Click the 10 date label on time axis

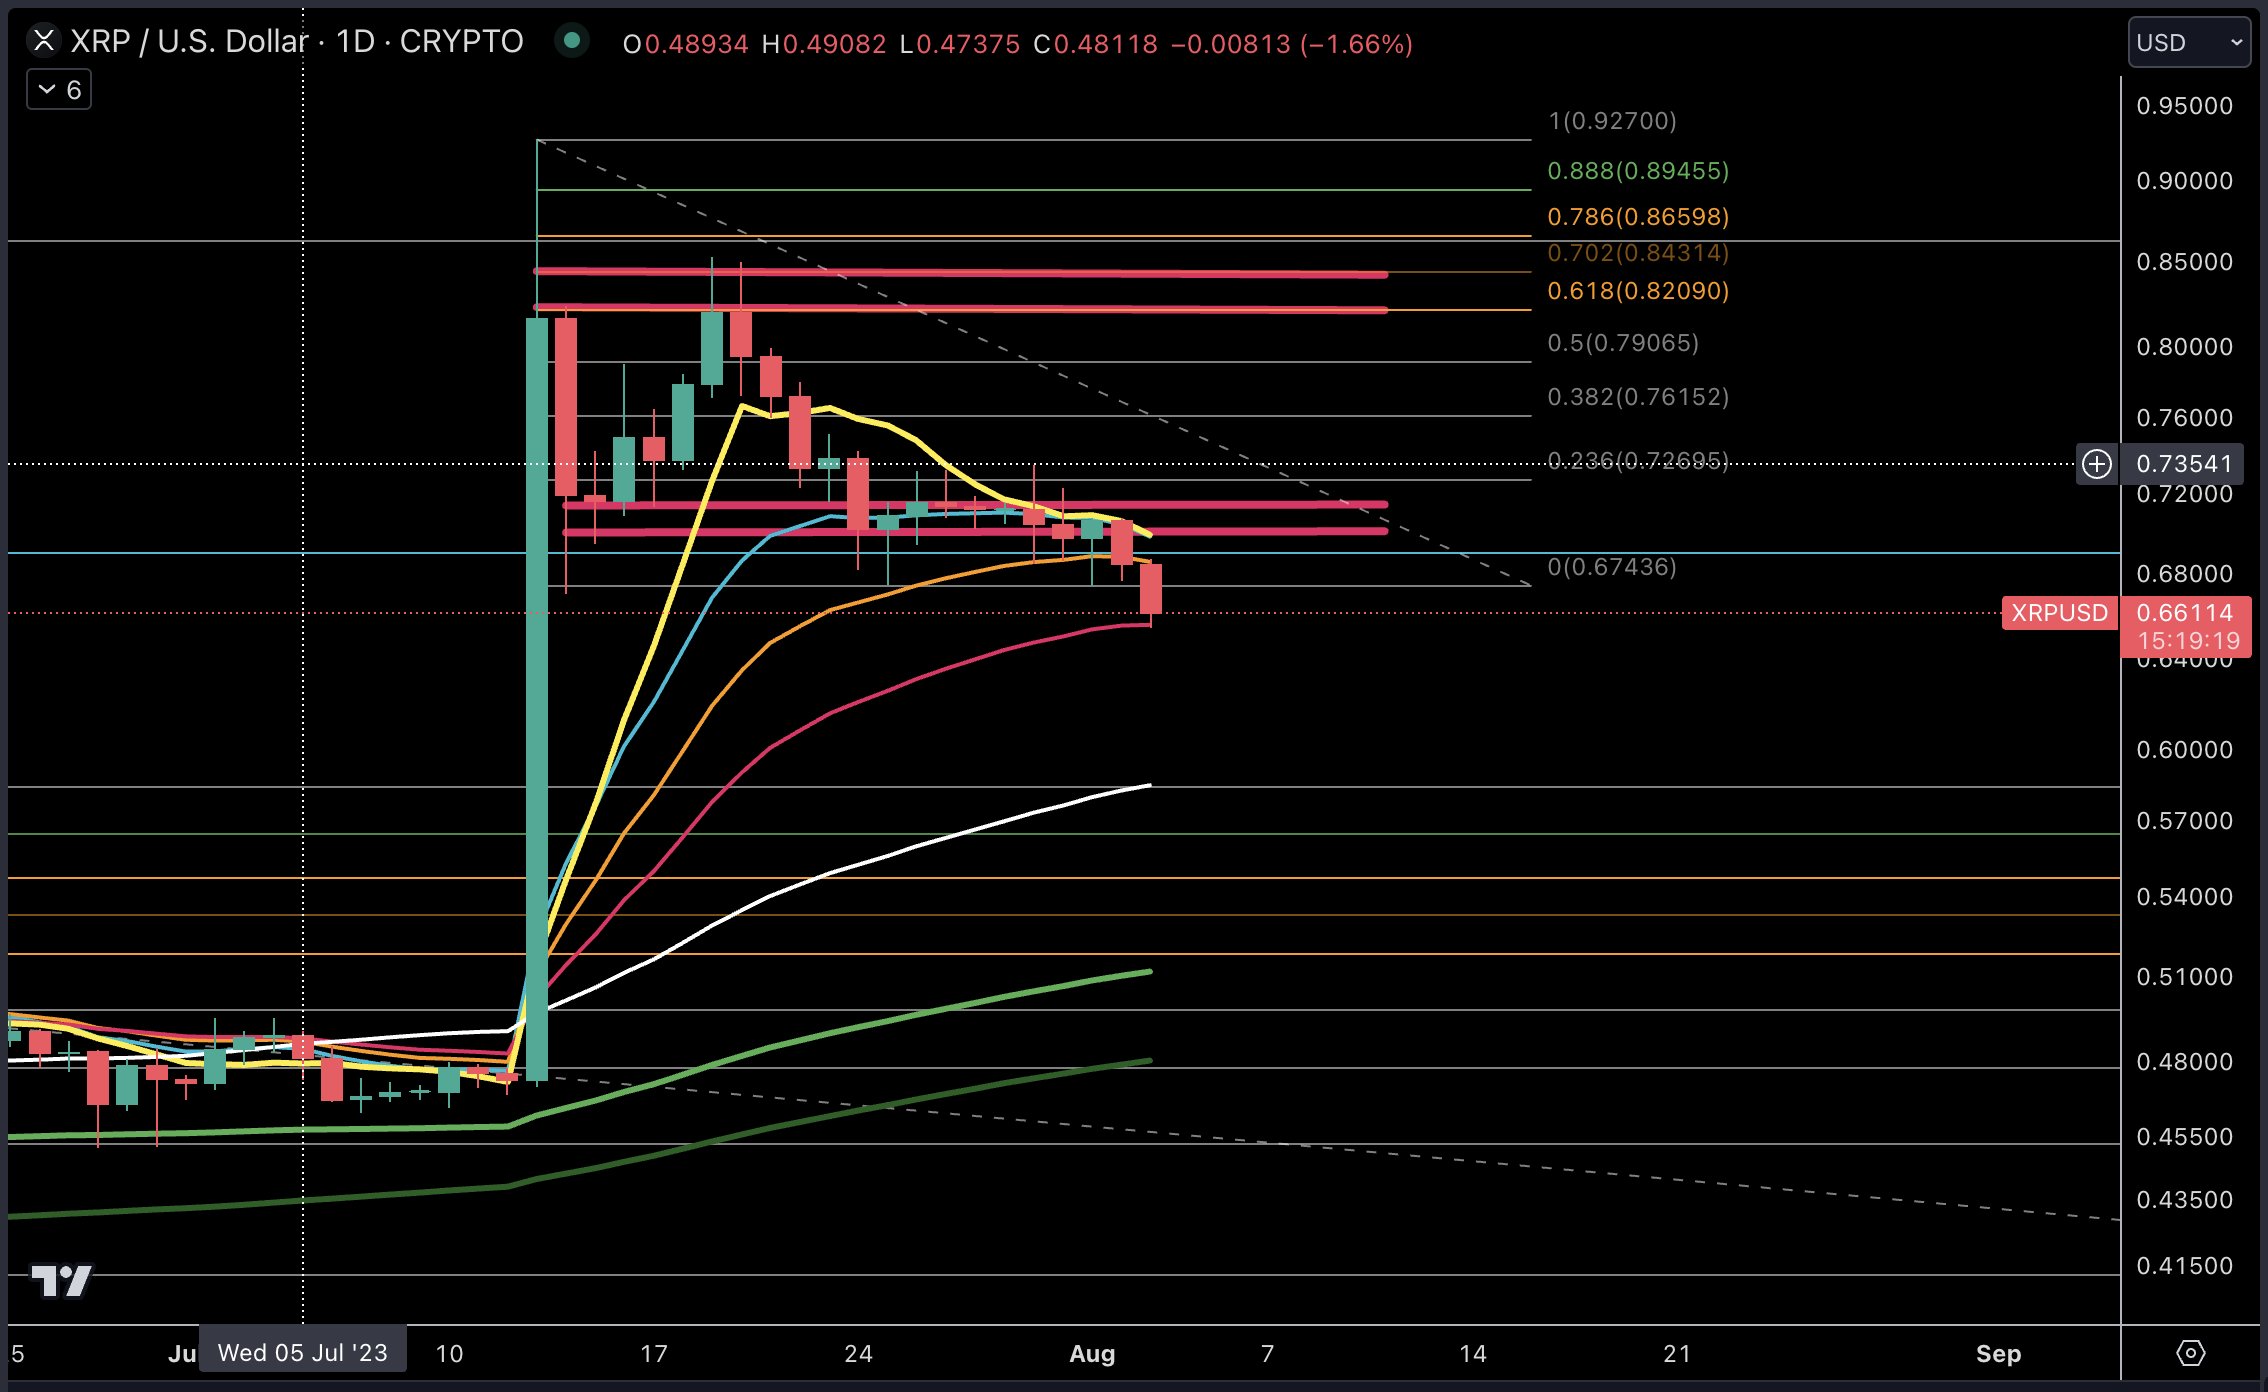[449, 1353]
